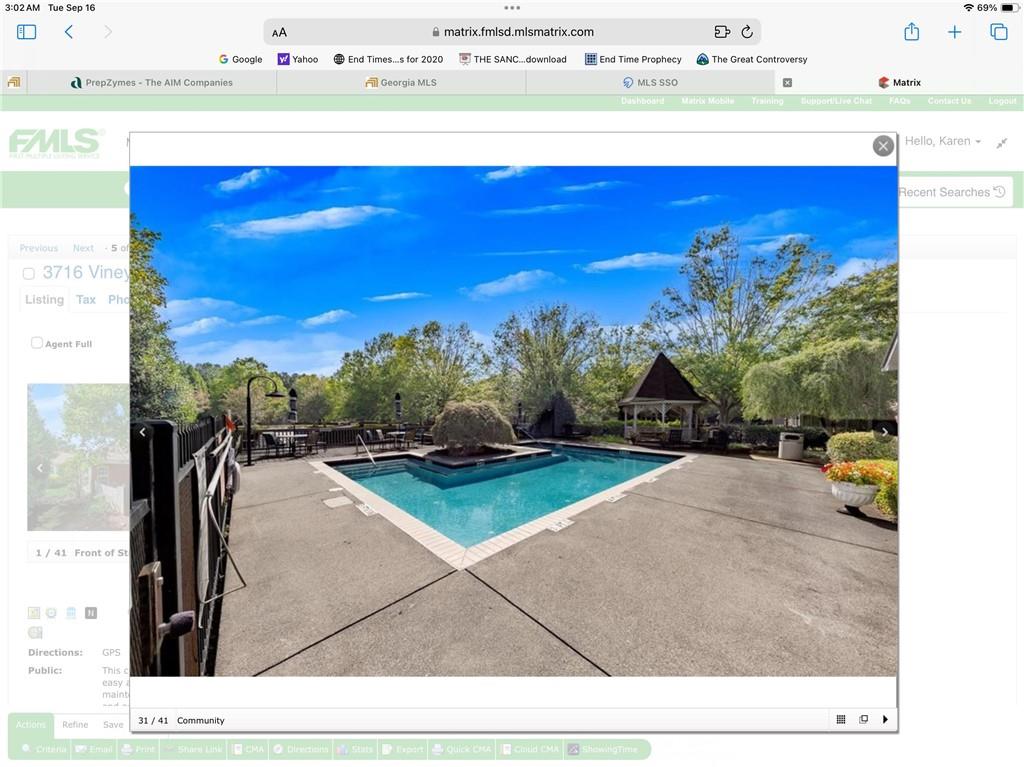Toggle the Agent Full checkbox
This screenshot has width=1024, height=767.
point(37,343)
